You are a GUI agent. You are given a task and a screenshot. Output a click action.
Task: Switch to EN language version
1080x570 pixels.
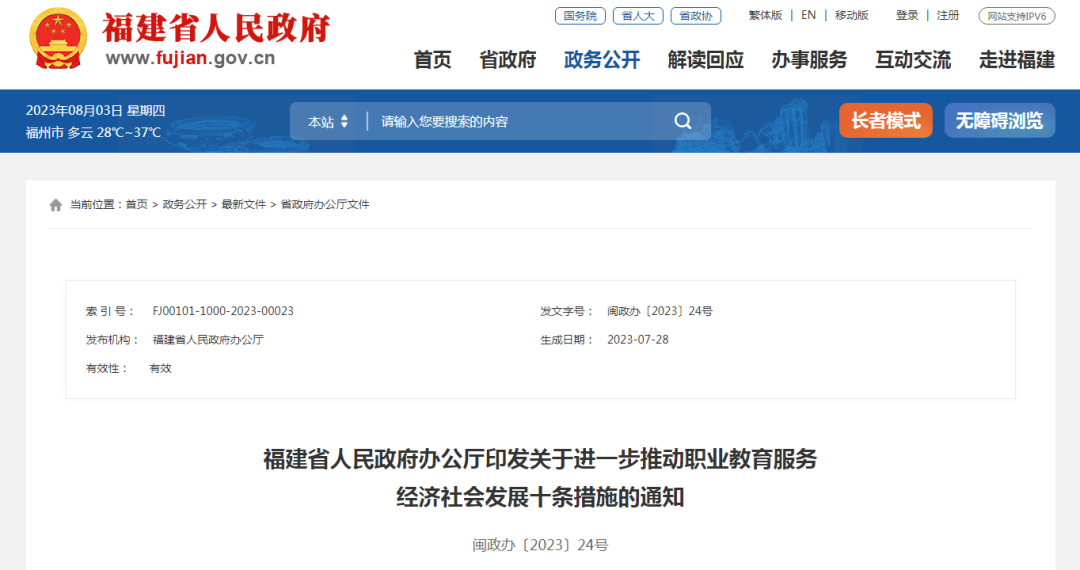tap(809, 15)
